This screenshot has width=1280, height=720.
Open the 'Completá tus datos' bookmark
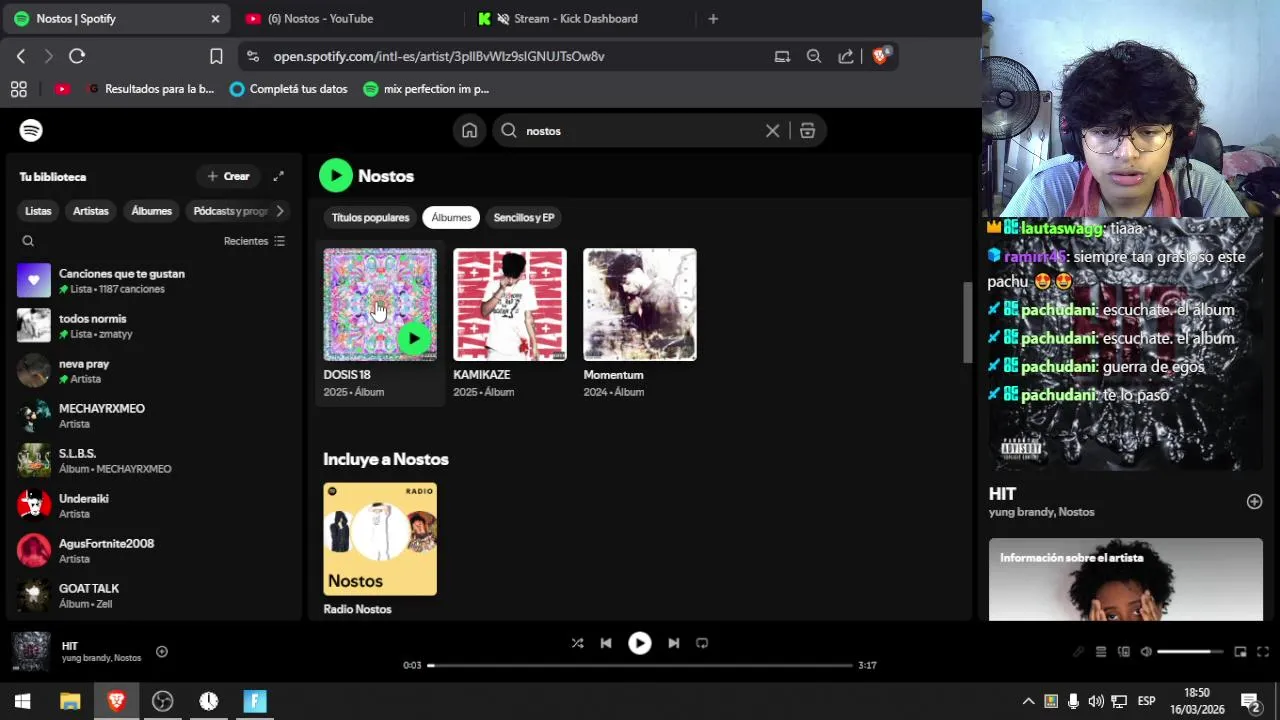288,89
